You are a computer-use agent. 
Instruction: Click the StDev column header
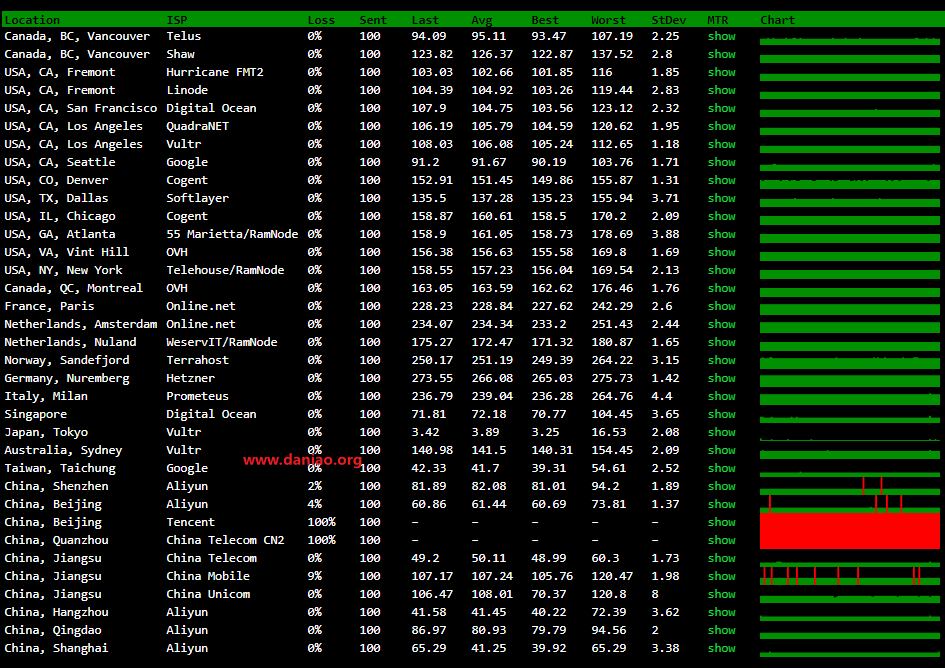click(x=668, y=20)
